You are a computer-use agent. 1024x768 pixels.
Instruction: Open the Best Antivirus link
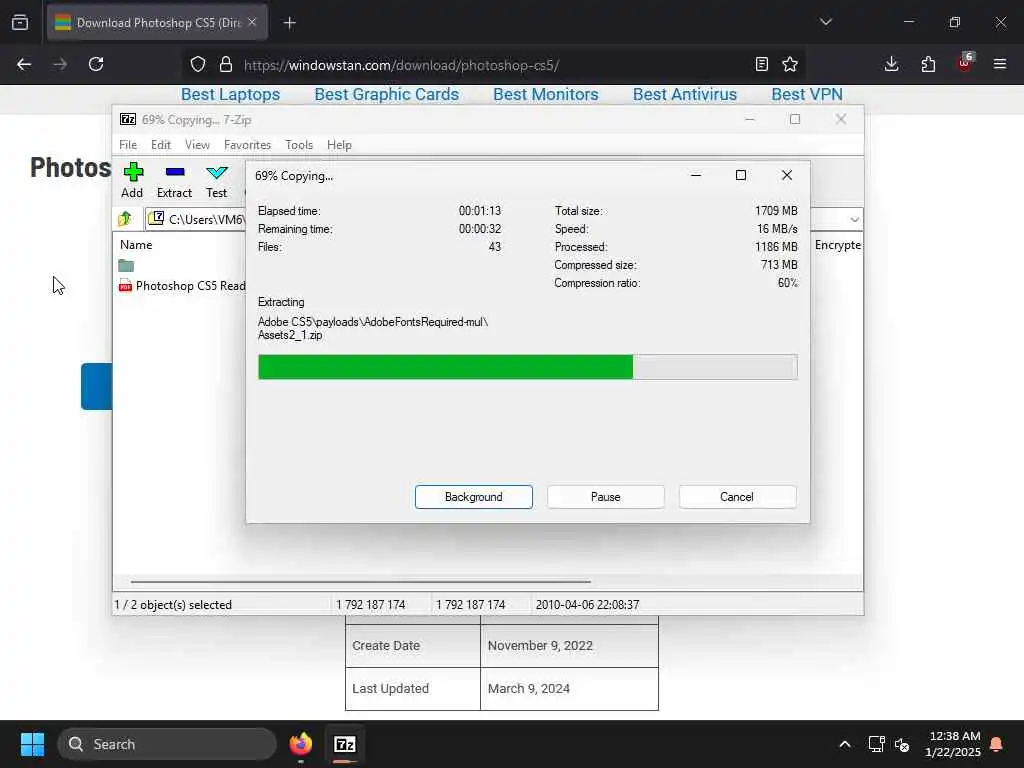pyautogui.click(x=685, y=95)
